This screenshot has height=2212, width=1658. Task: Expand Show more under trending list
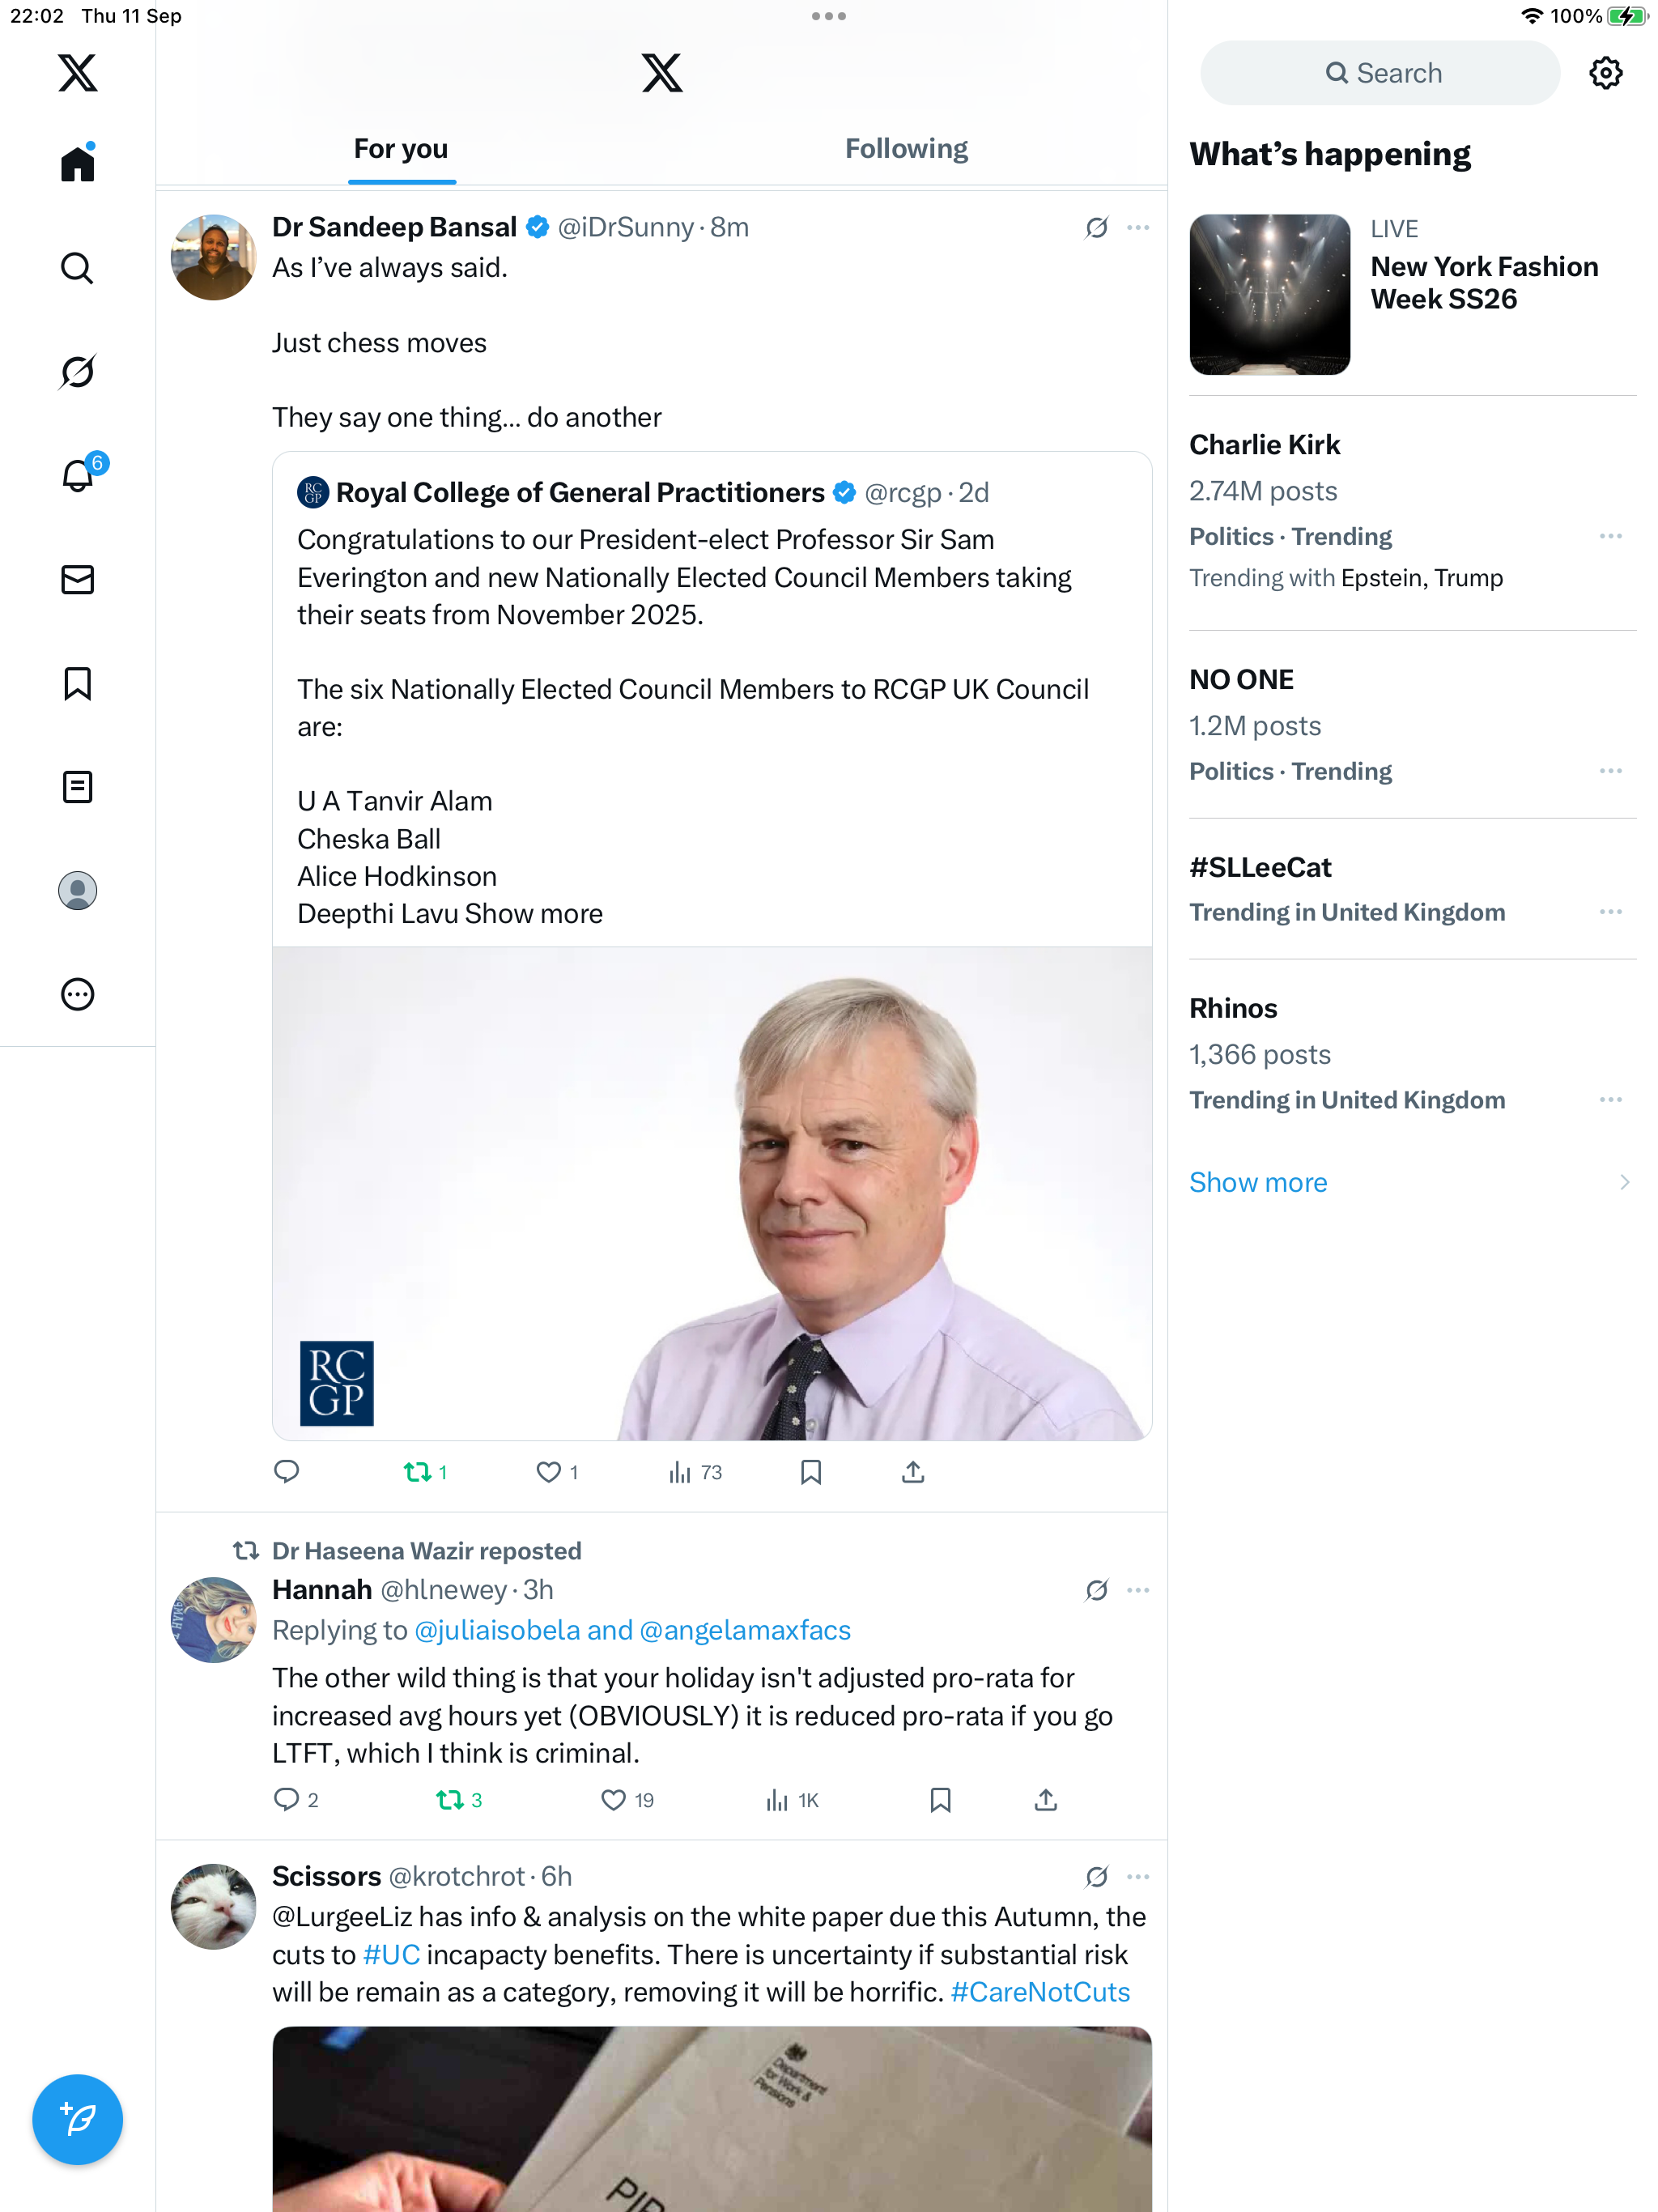(x=1258, y=1182)
